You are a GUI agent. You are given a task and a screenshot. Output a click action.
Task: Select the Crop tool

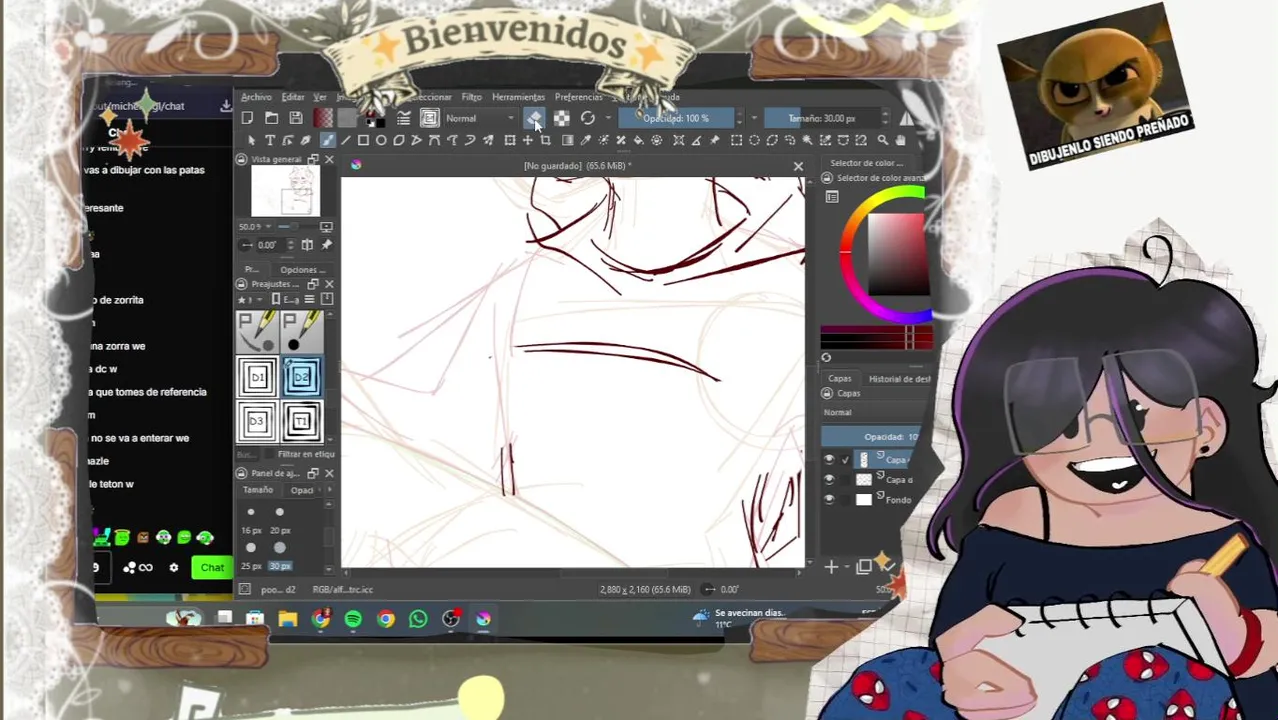point(546,140)
